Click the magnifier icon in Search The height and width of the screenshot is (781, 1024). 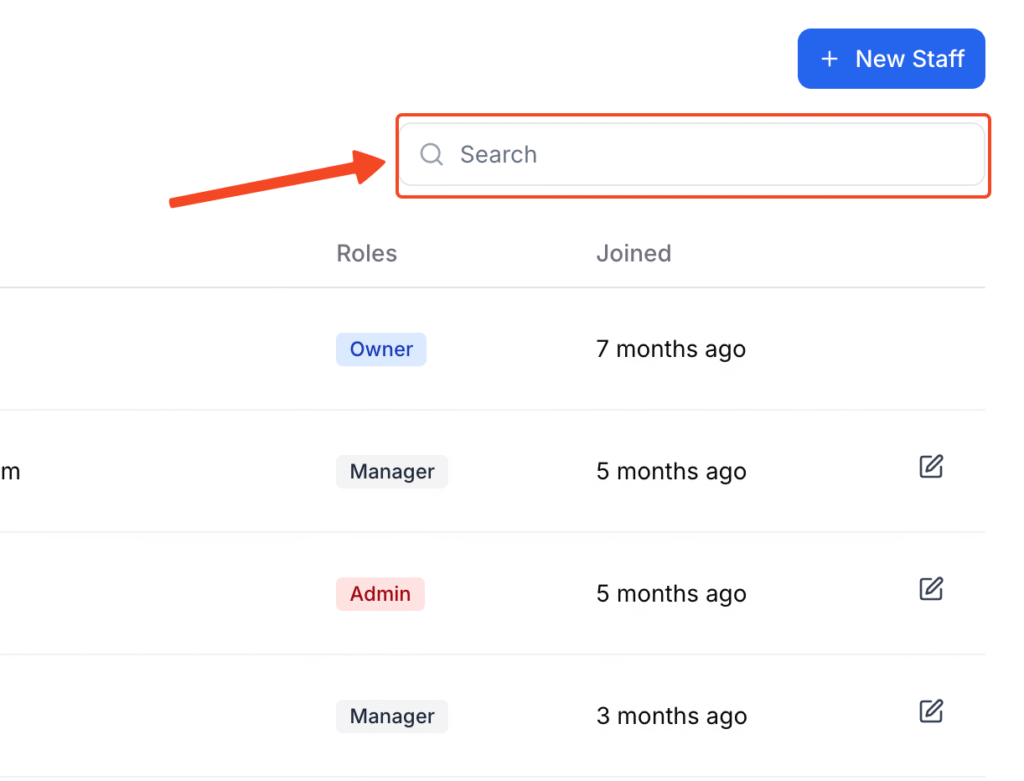point(431,155)
